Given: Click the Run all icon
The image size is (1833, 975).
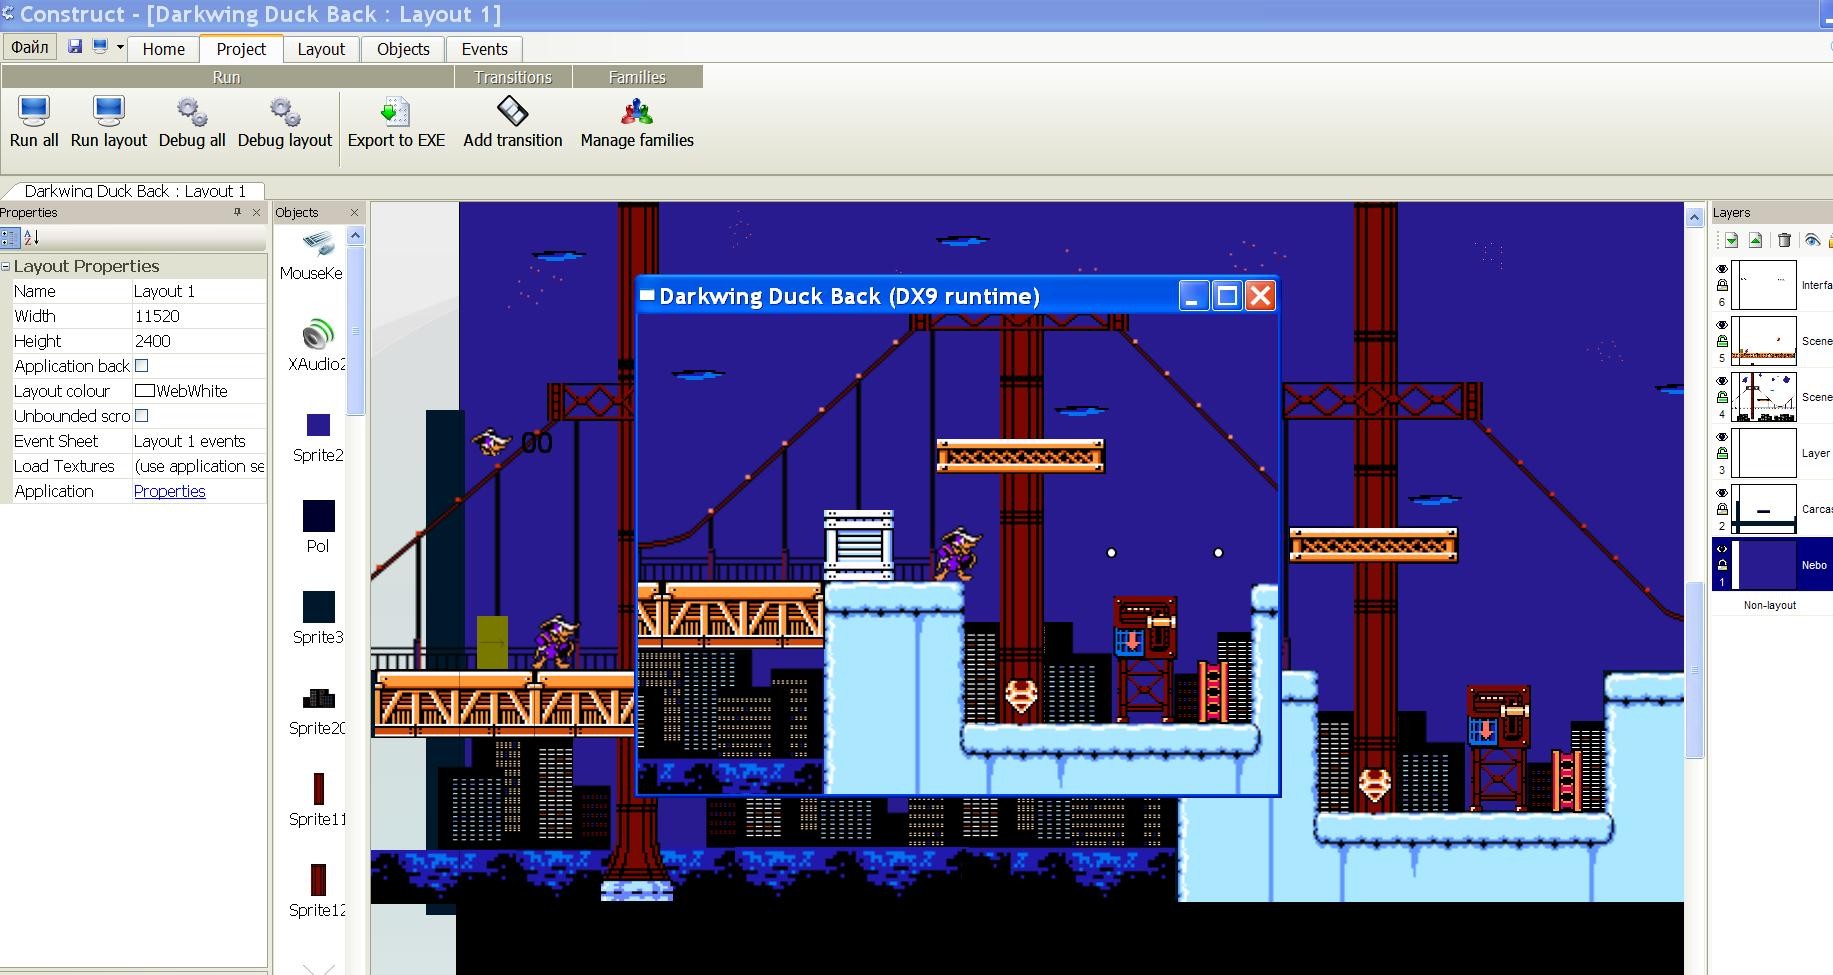Looking at the screenshot, I should click(34, 111).
